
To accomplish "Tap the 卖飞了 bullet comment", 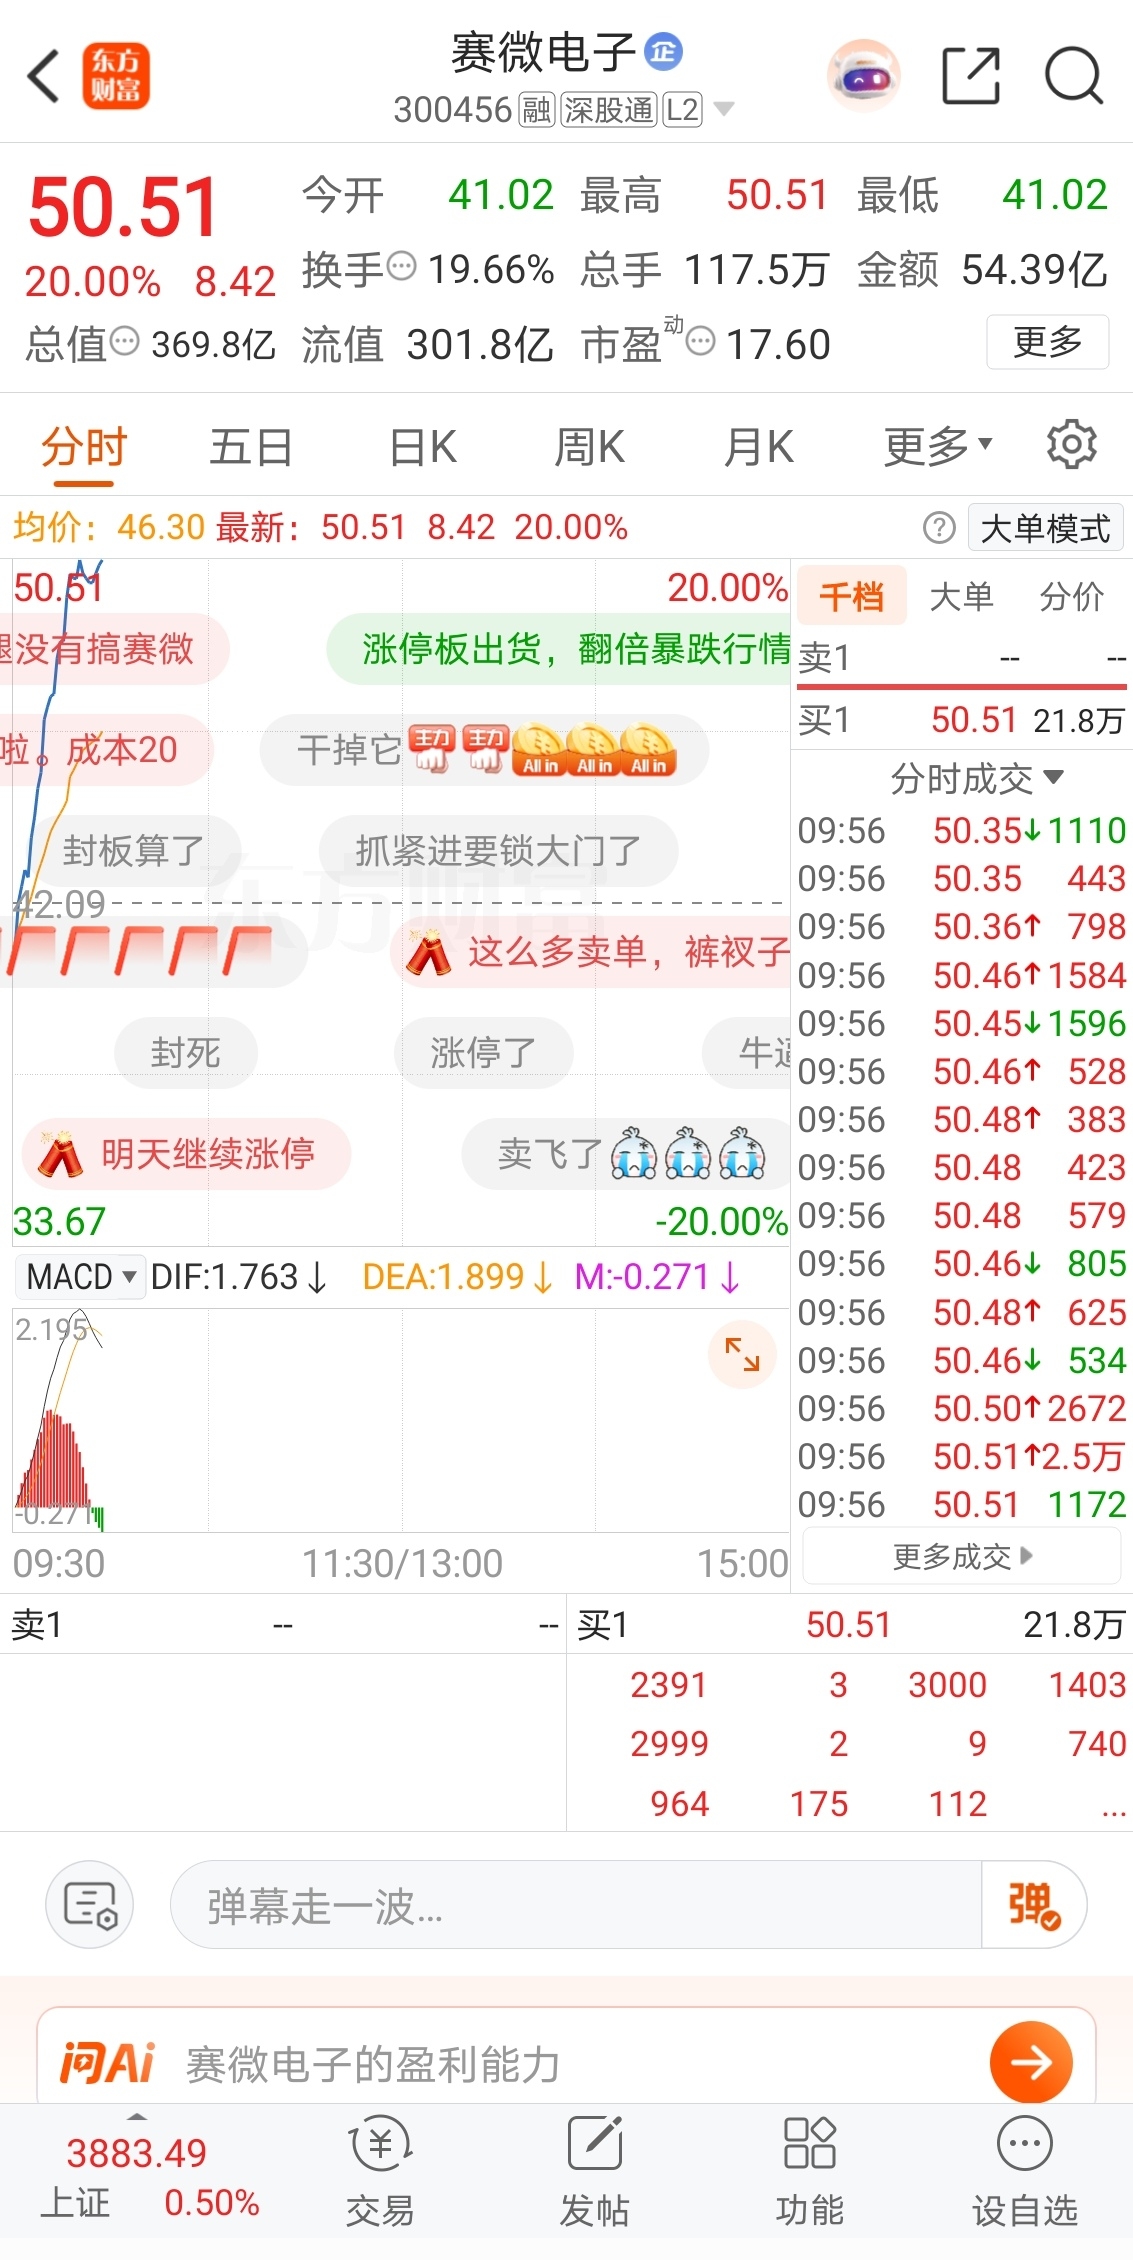I will 626,1154.
